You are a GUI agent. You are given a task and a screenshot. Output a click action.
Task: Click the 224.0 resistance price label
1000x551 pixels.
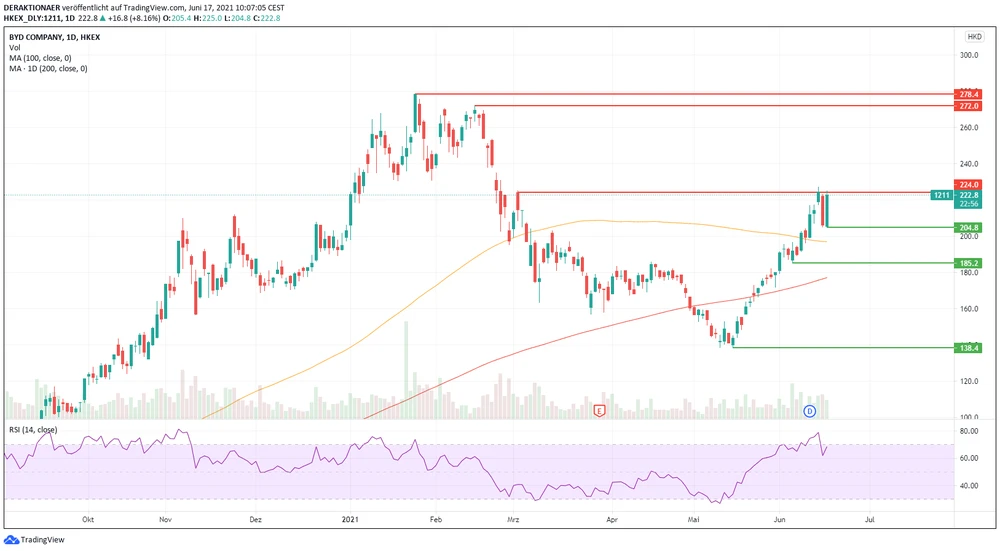click(x=970, y=184)
